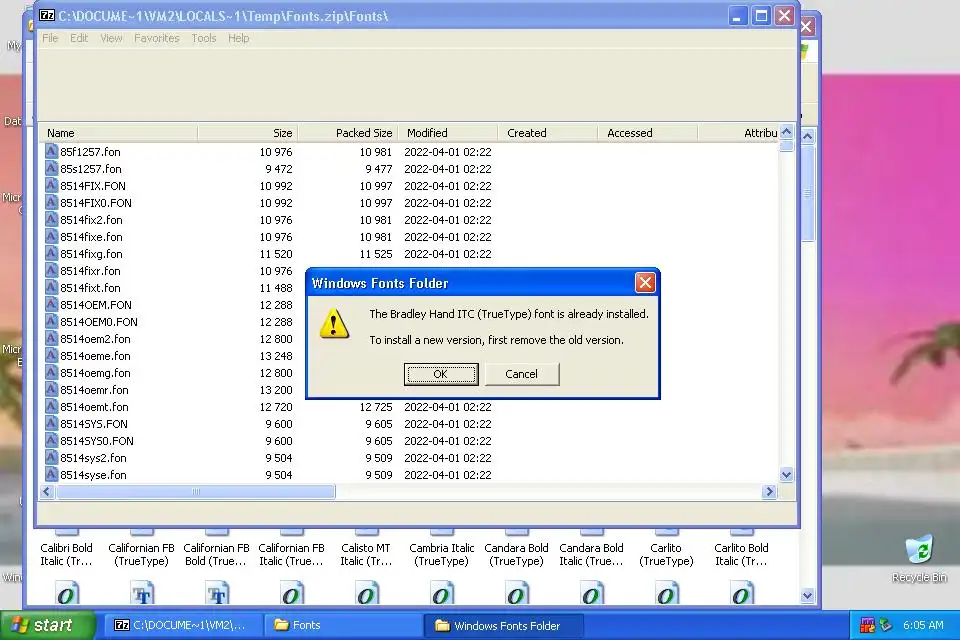Select the 8514oemt.fon file icon
The width and height of the screenshot is (960, 640).
click(x=51, y=407)
